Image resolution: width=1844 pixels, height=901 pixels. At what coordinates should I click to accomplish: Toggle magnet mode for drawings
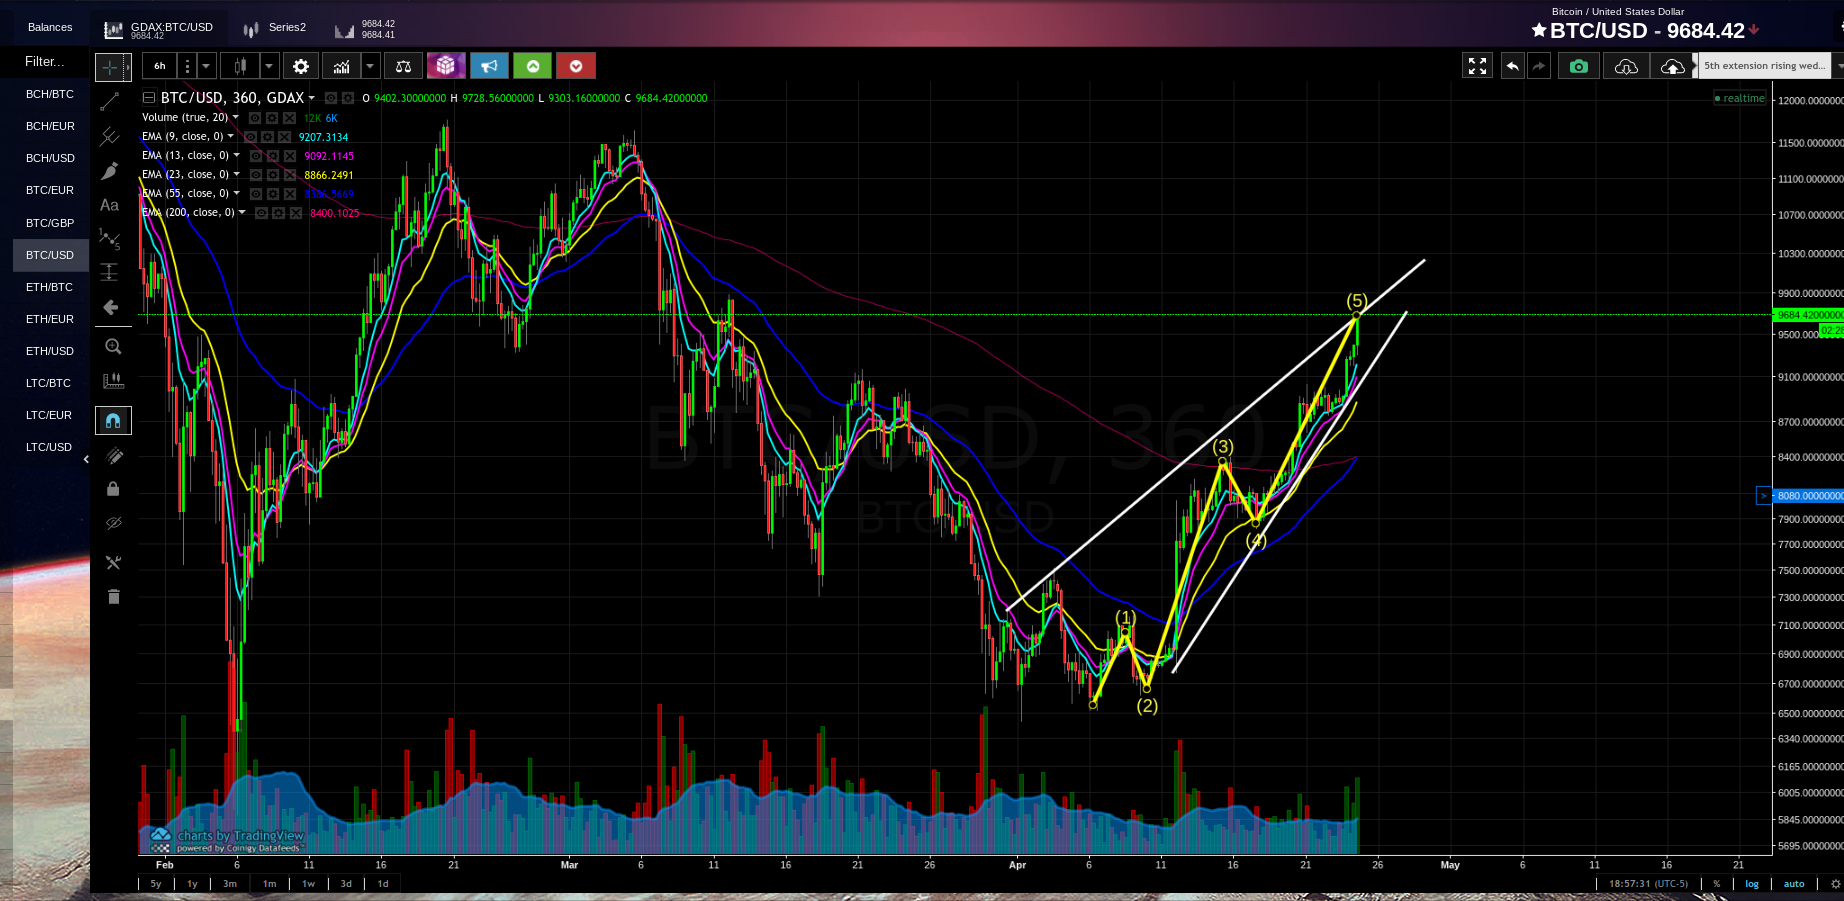[x=113, y=420]
